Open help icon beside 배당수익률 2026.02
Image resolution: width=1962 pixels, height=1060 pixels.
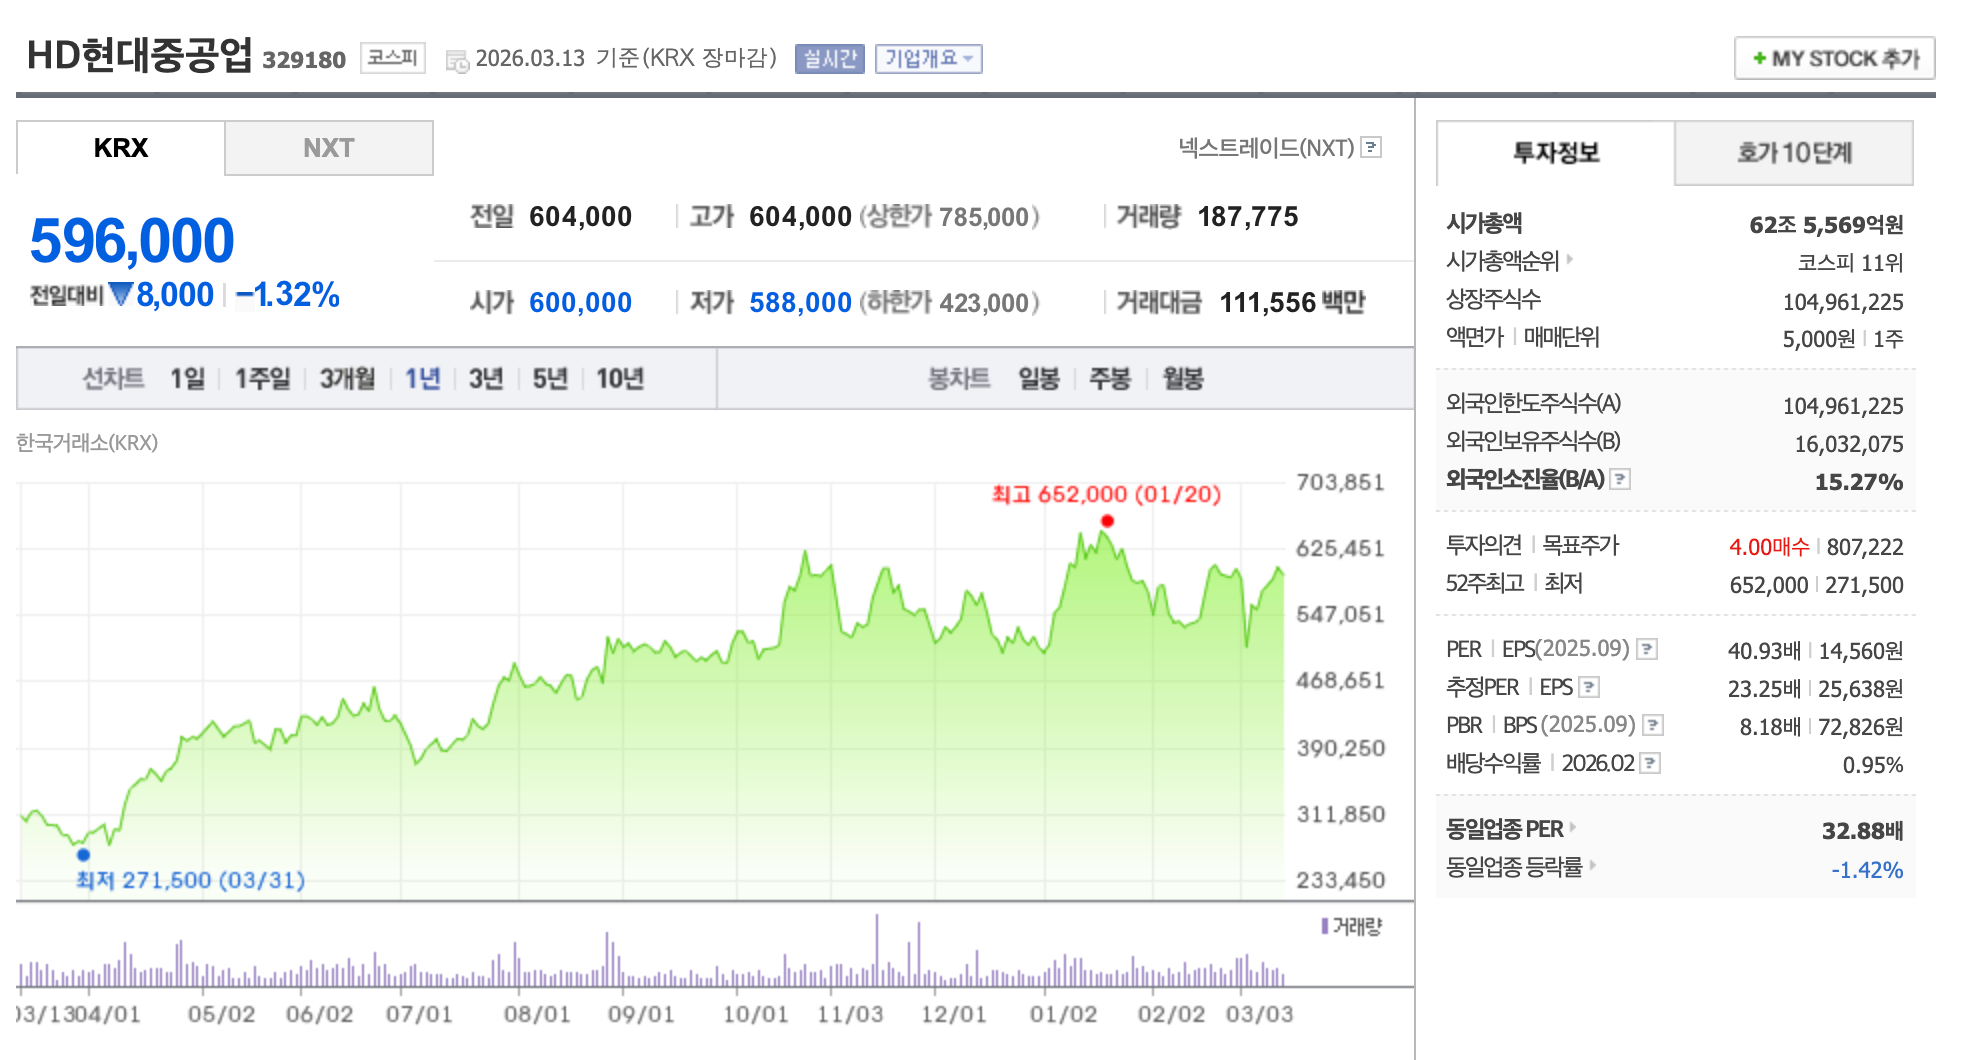[x=1650, y=763]
